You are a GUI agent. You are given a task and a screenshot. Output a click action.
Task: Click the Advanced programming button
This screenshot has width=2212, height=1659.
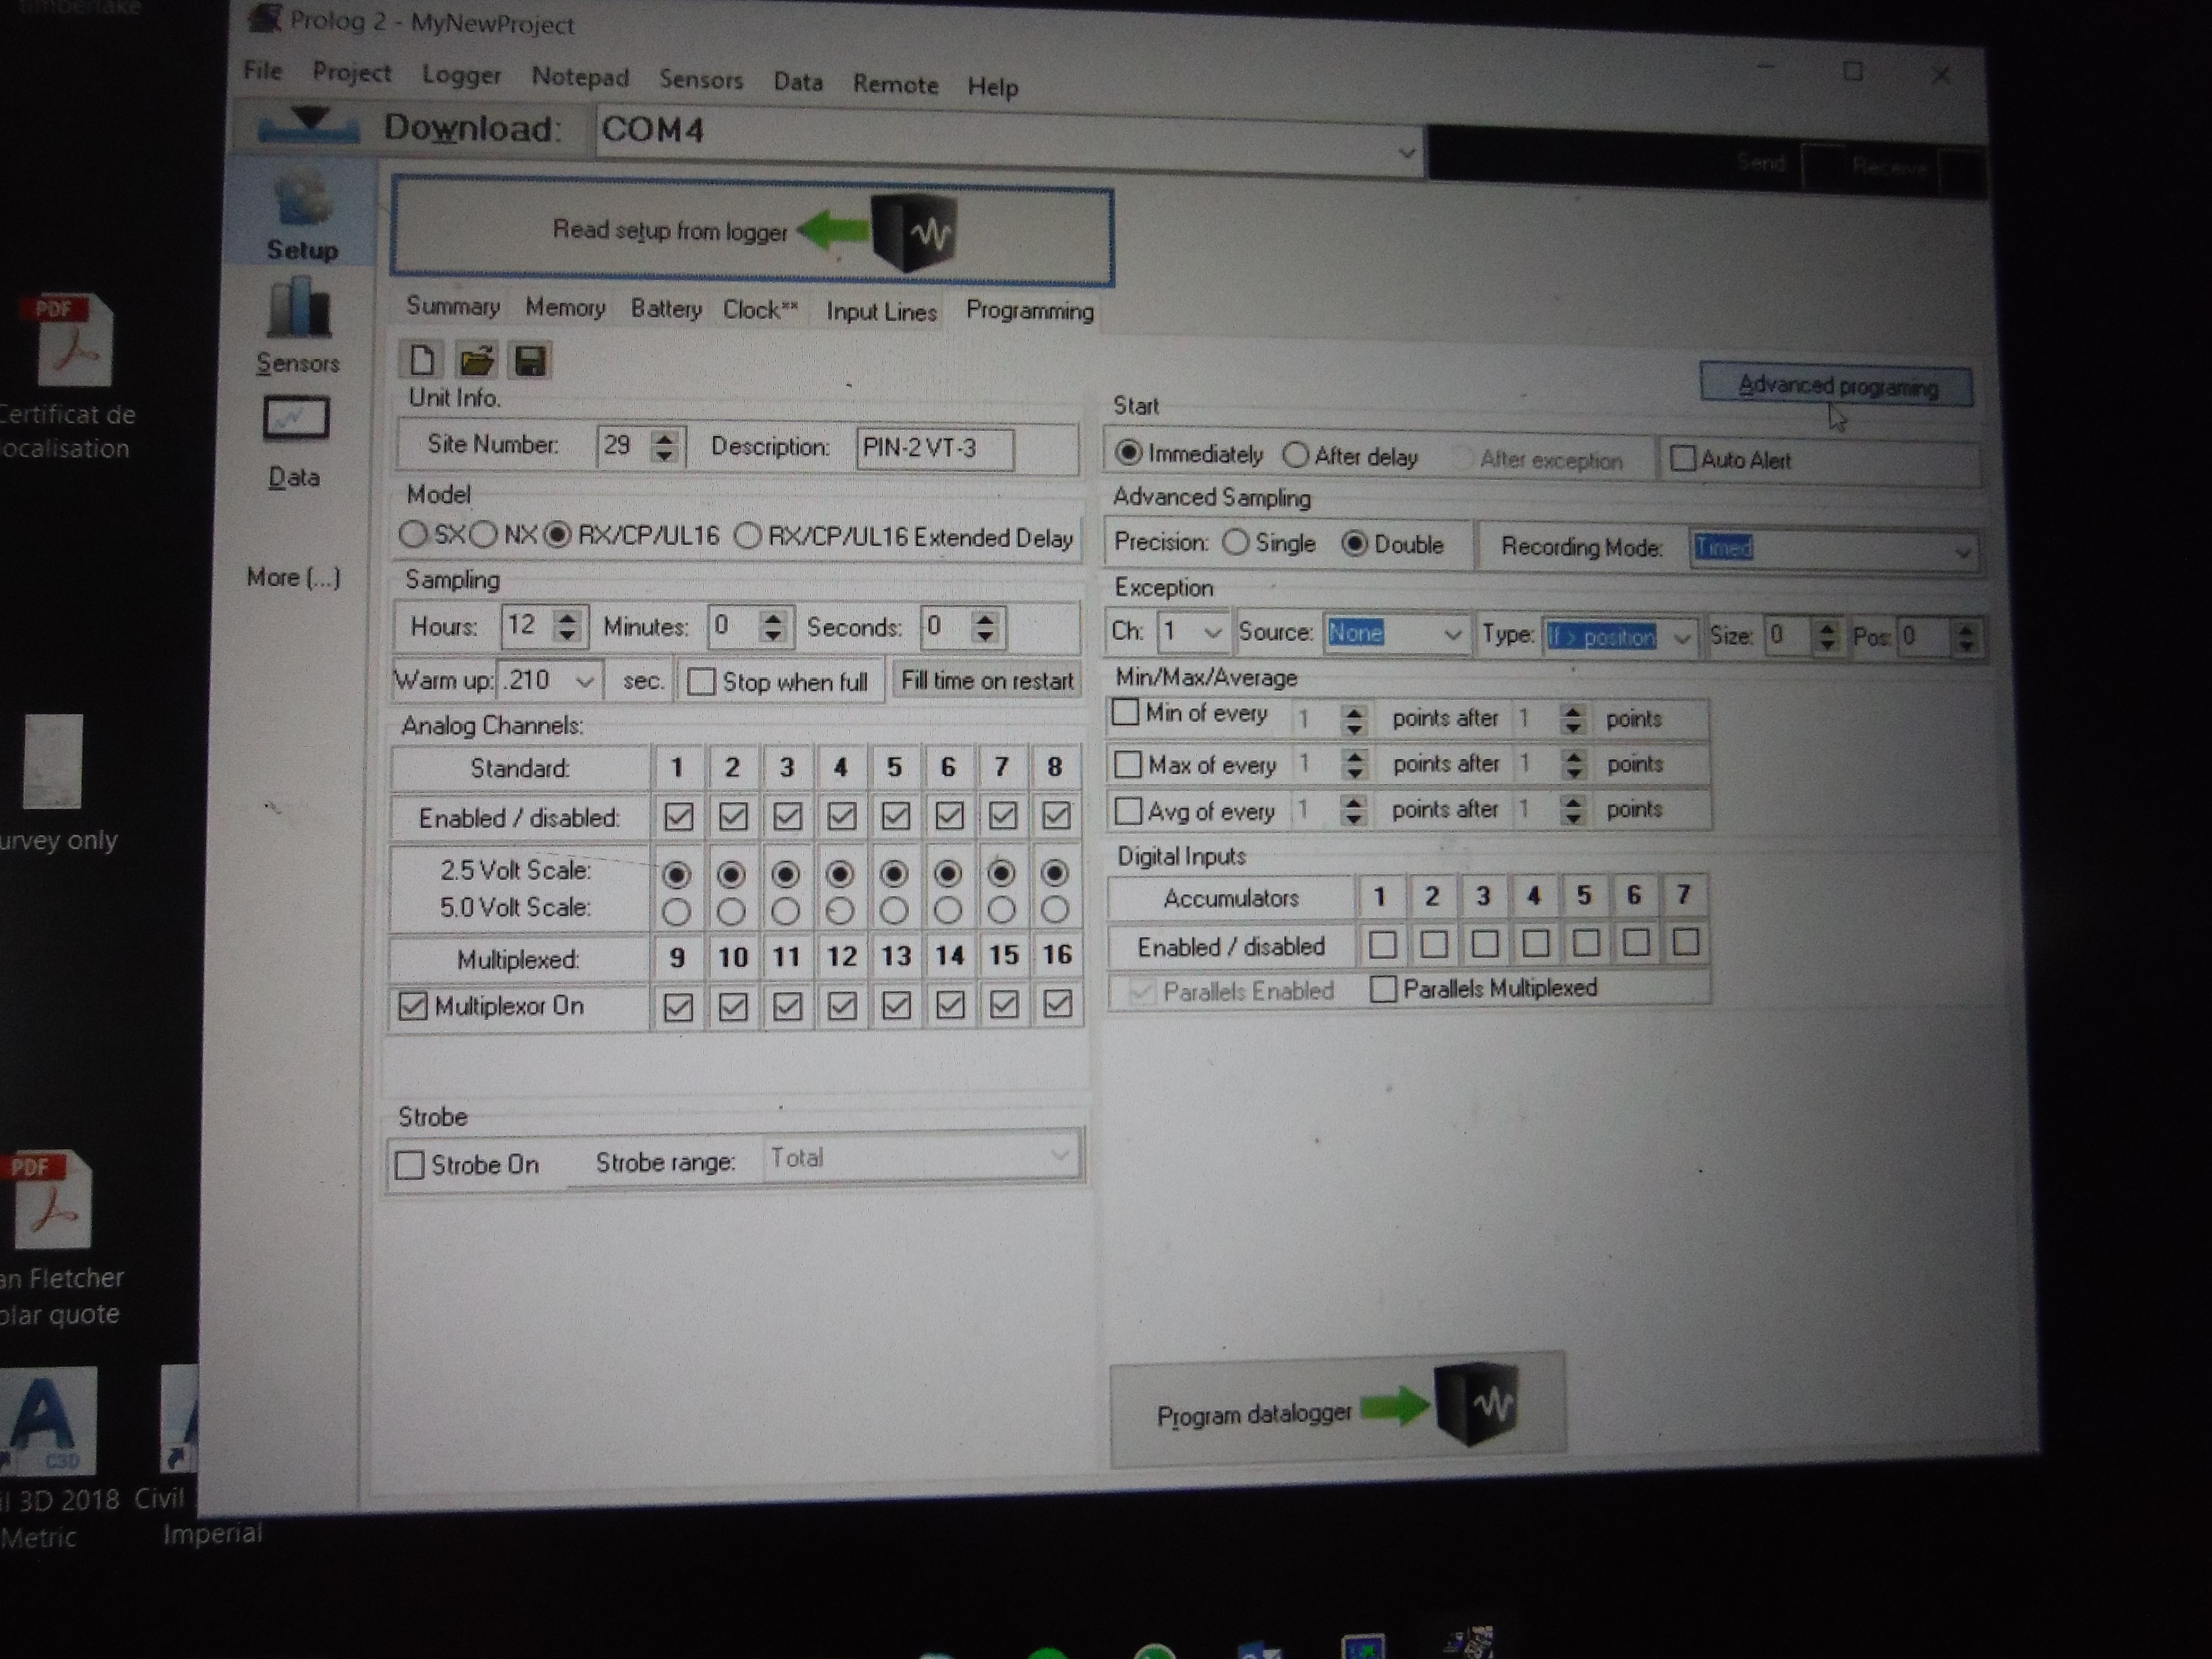(1835, 386)
